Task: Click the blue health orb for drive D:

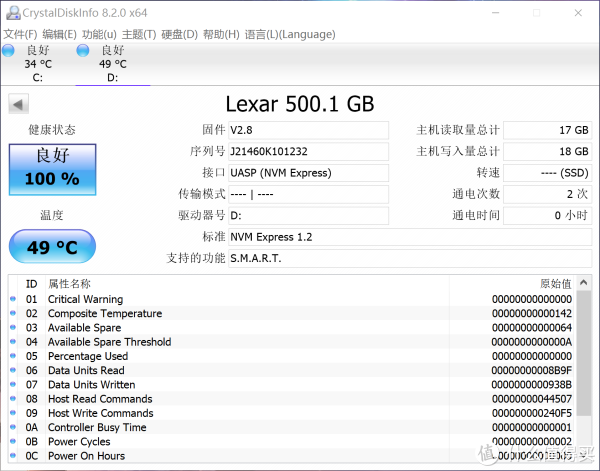Action: [x=83, y=50]
